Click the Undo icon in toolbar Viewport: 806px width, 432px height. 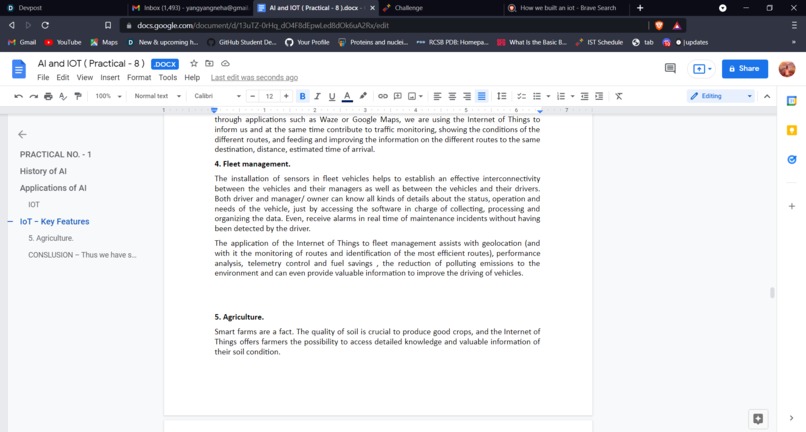pos(19,96)
